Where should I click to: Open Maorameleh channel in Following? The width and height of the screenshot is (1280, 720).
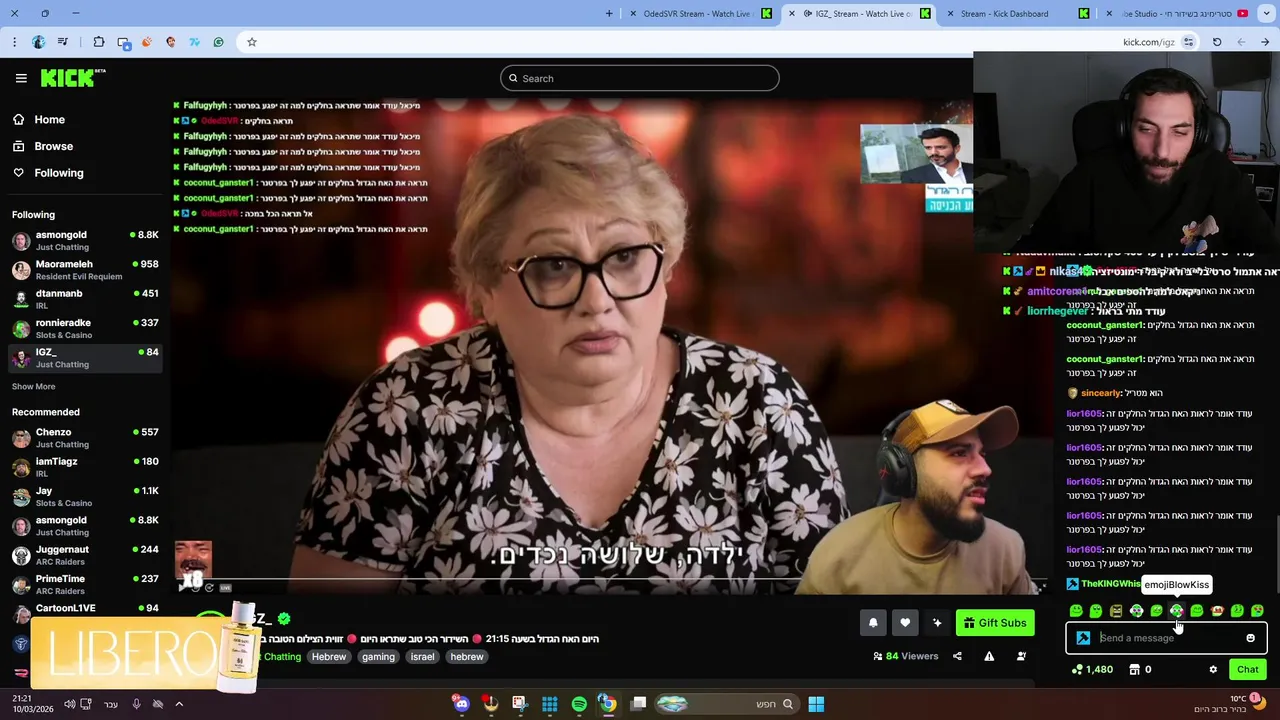pyautogui.click(x=84, y=270)
